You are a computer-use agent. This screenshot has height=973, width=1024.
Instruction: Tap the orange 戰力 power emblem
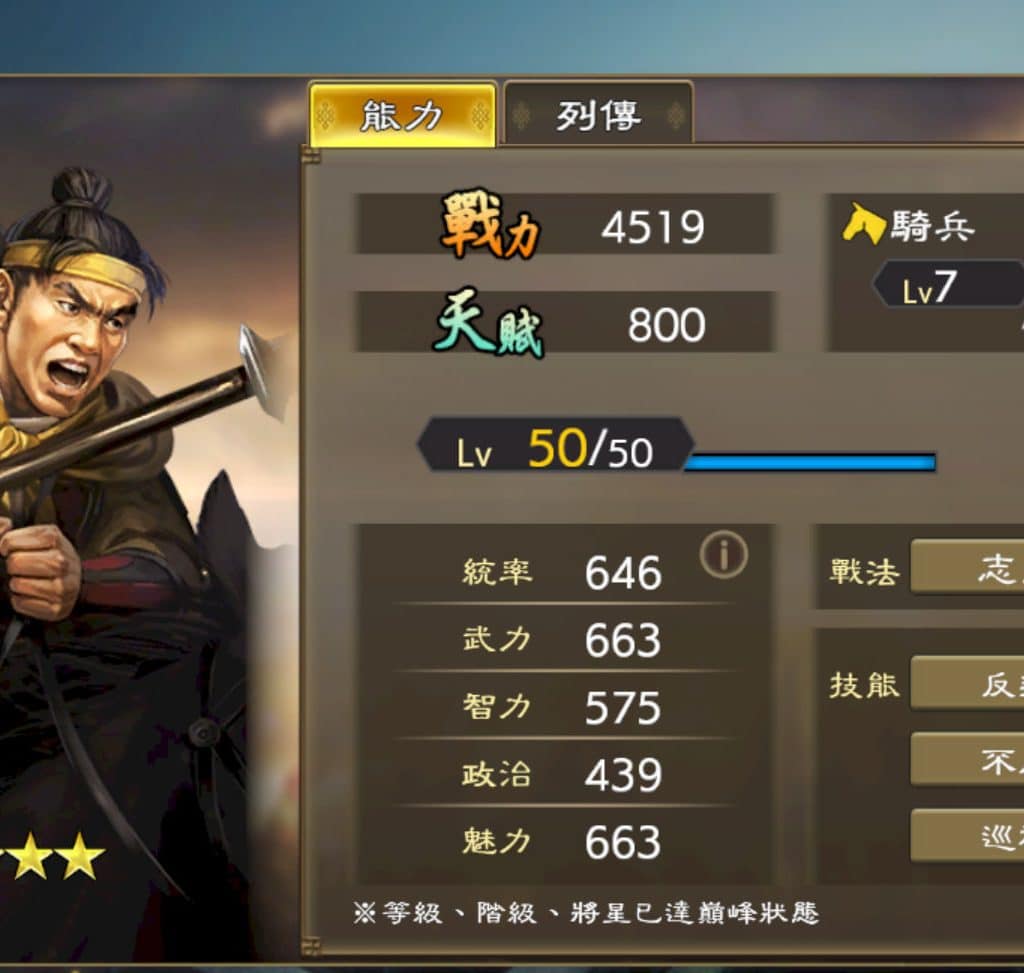click(491, 224)
